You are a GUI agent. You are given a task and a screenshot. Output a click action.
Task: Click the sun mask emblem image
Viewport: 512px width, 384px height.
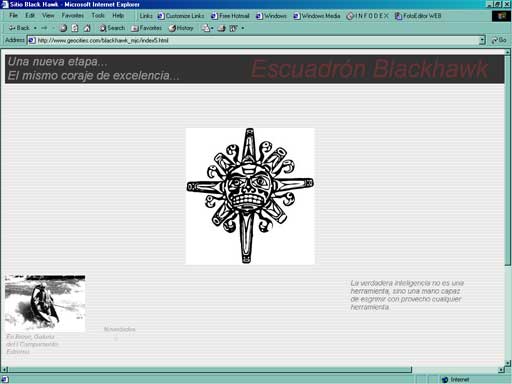pos(250,196)
